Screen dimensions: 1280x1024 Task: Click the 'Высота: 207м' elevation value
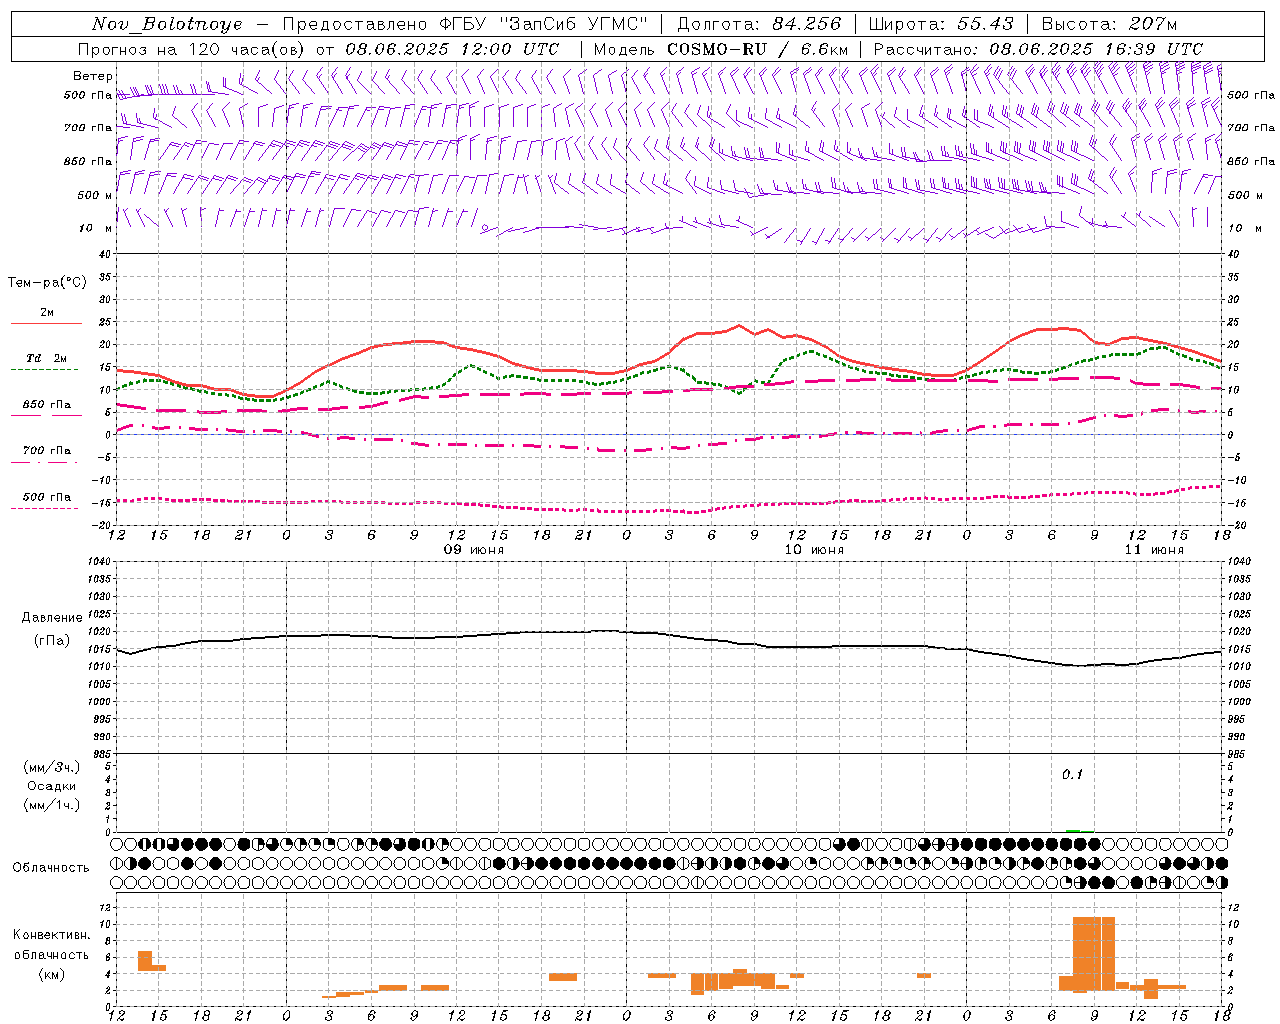coord(1109,24)
